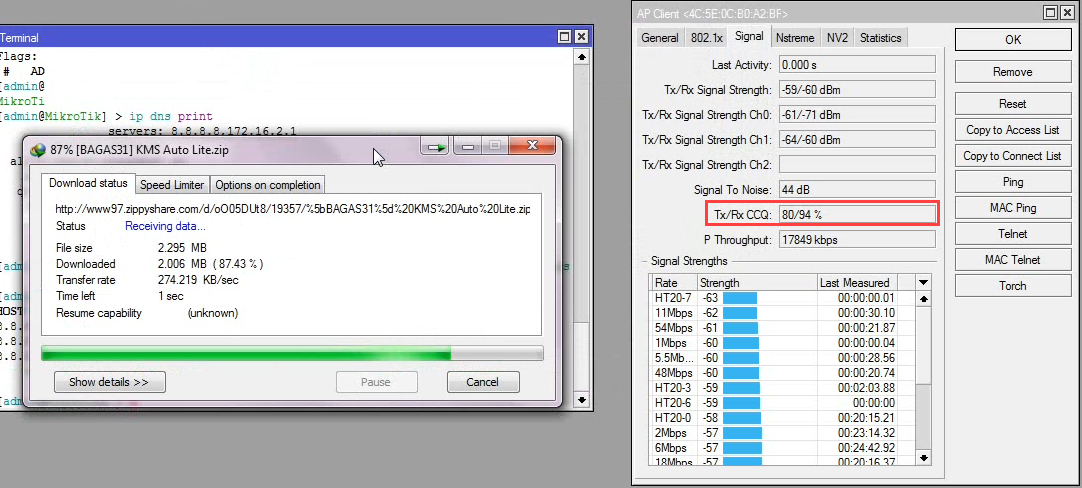Screen dimensions: 1082x488
Task: Open the Speed Limiter tab
Action: point(172,185)
